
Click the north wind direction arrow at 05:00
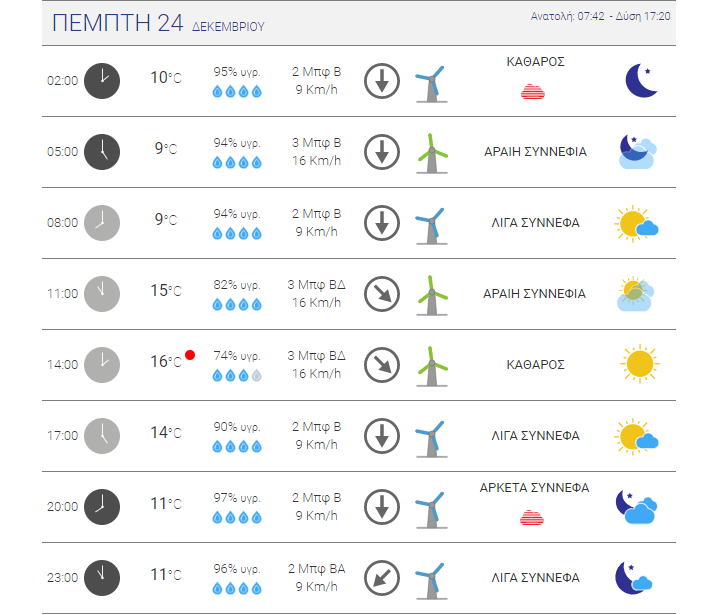tap(382, 152)
